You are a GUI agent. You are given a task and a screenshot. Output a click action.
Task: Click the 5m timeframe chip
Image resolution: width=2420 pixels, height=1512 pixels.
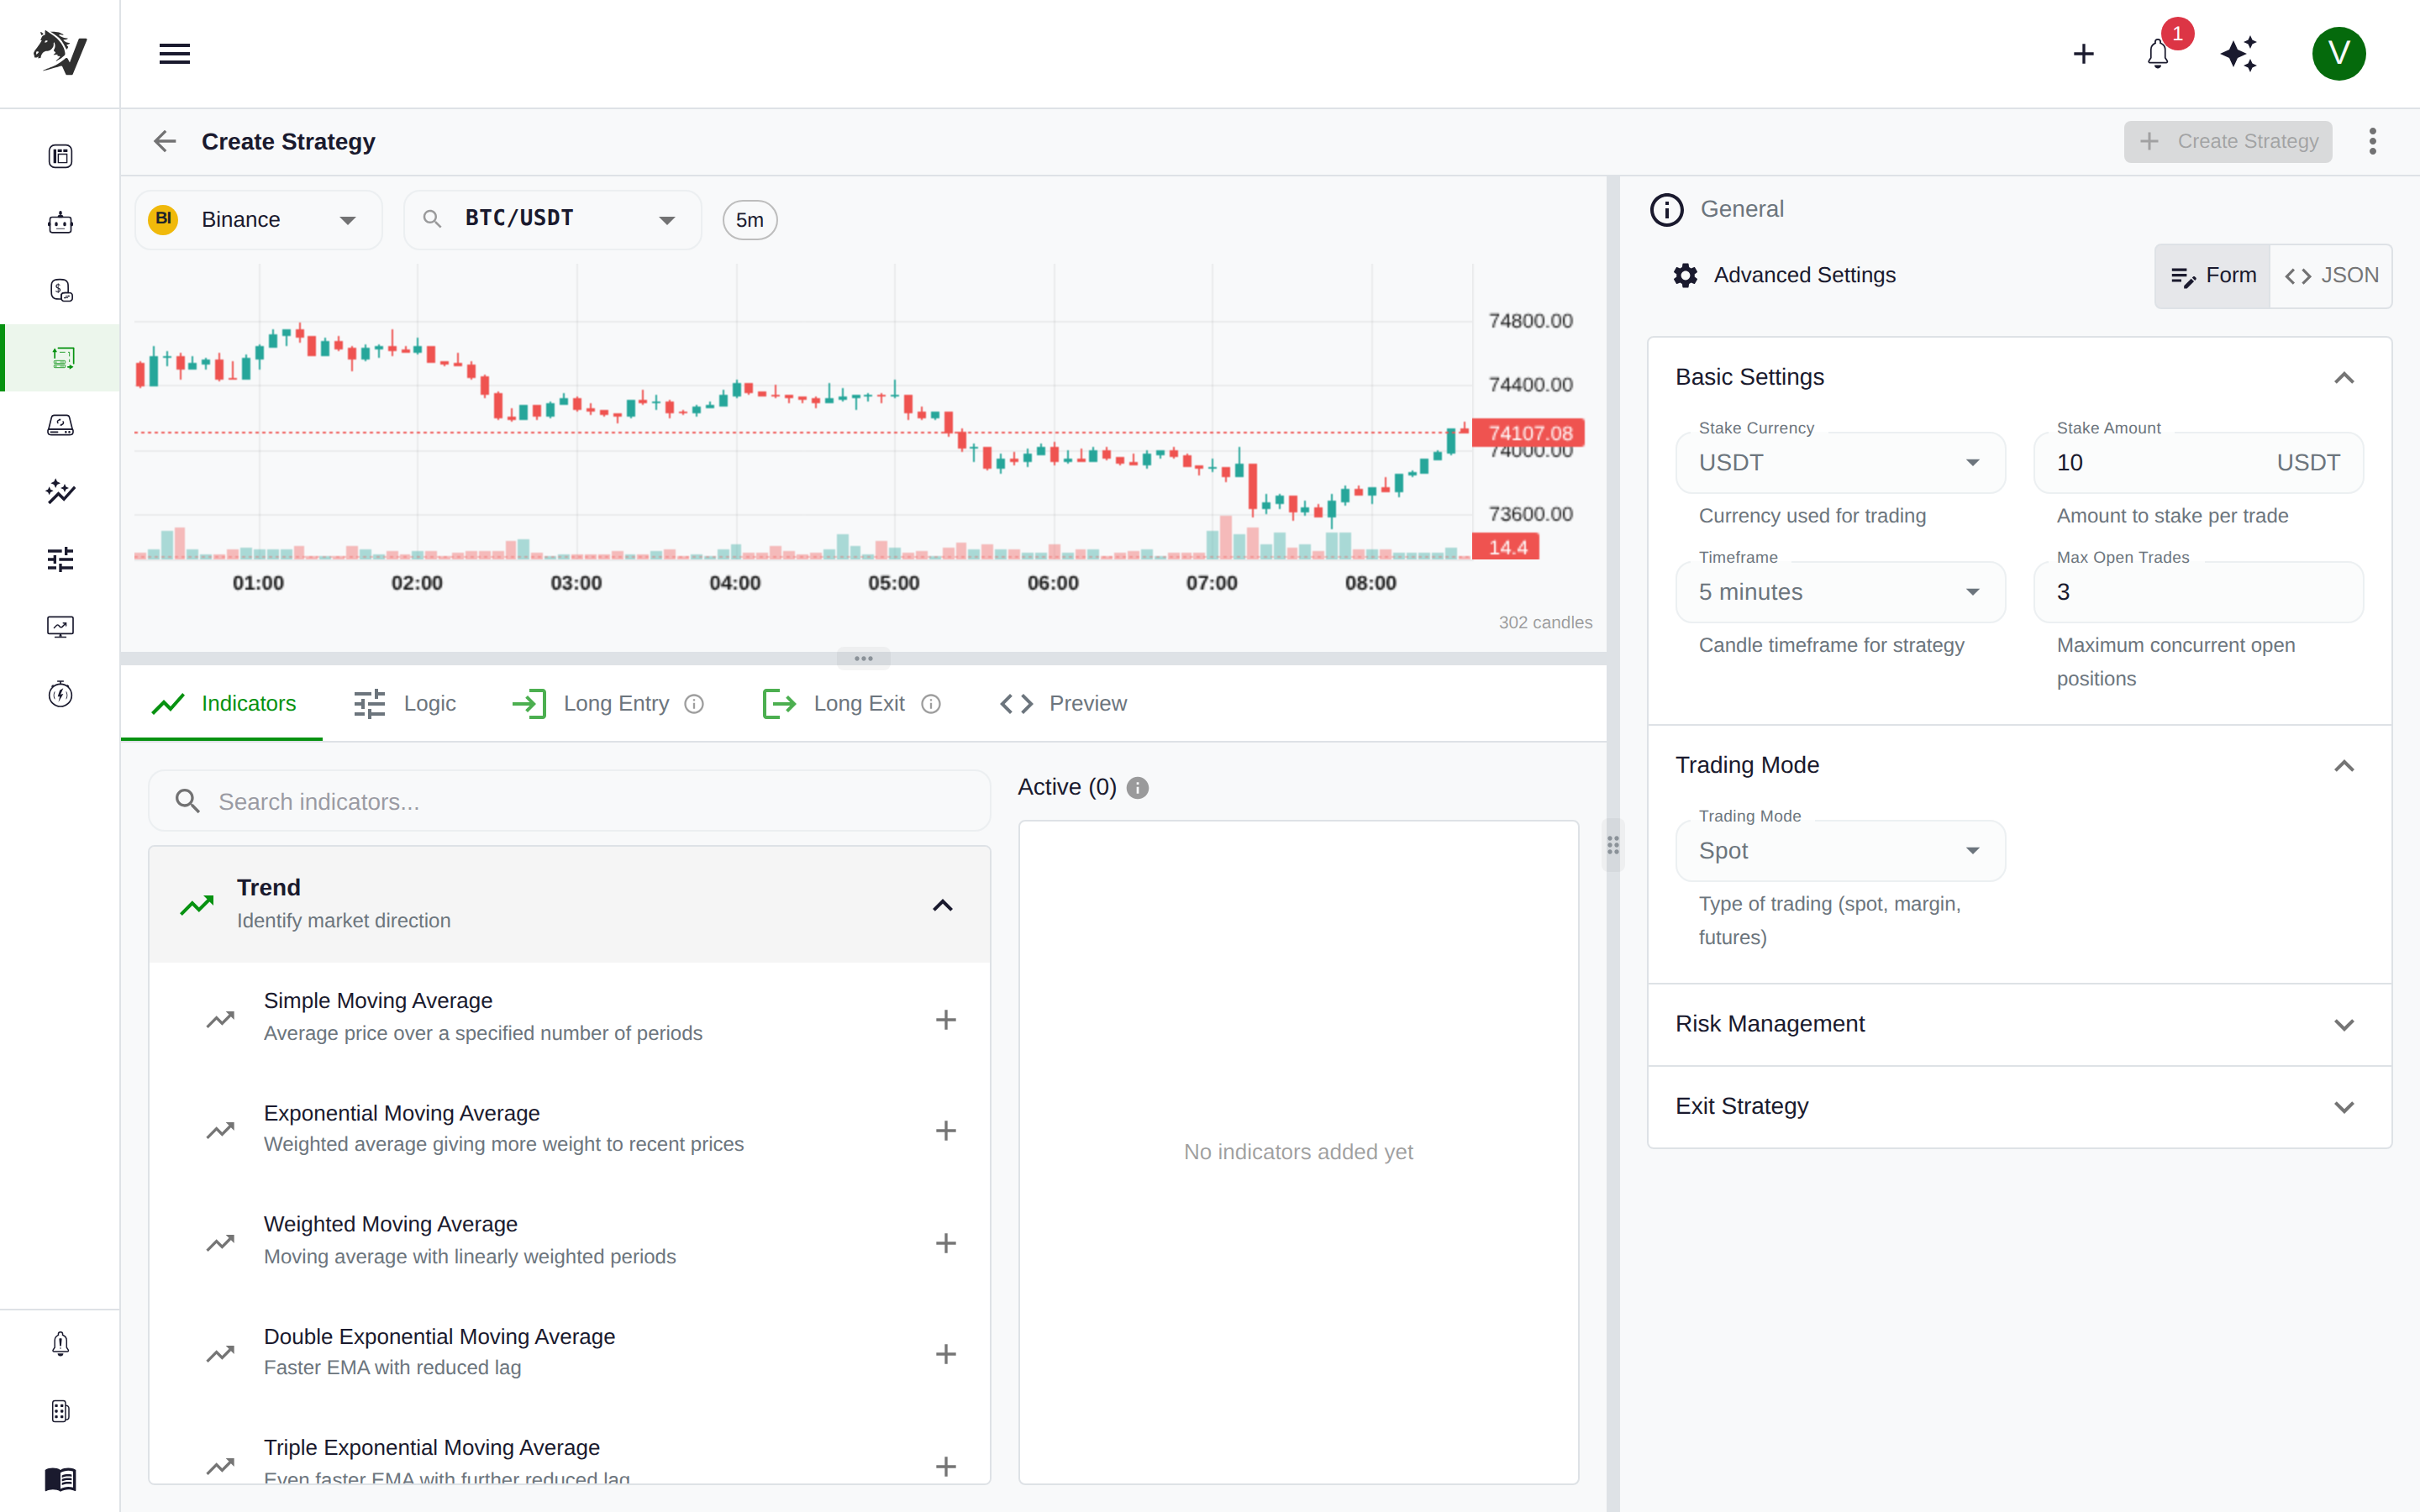pyautogui.click(x=750, y=220)
